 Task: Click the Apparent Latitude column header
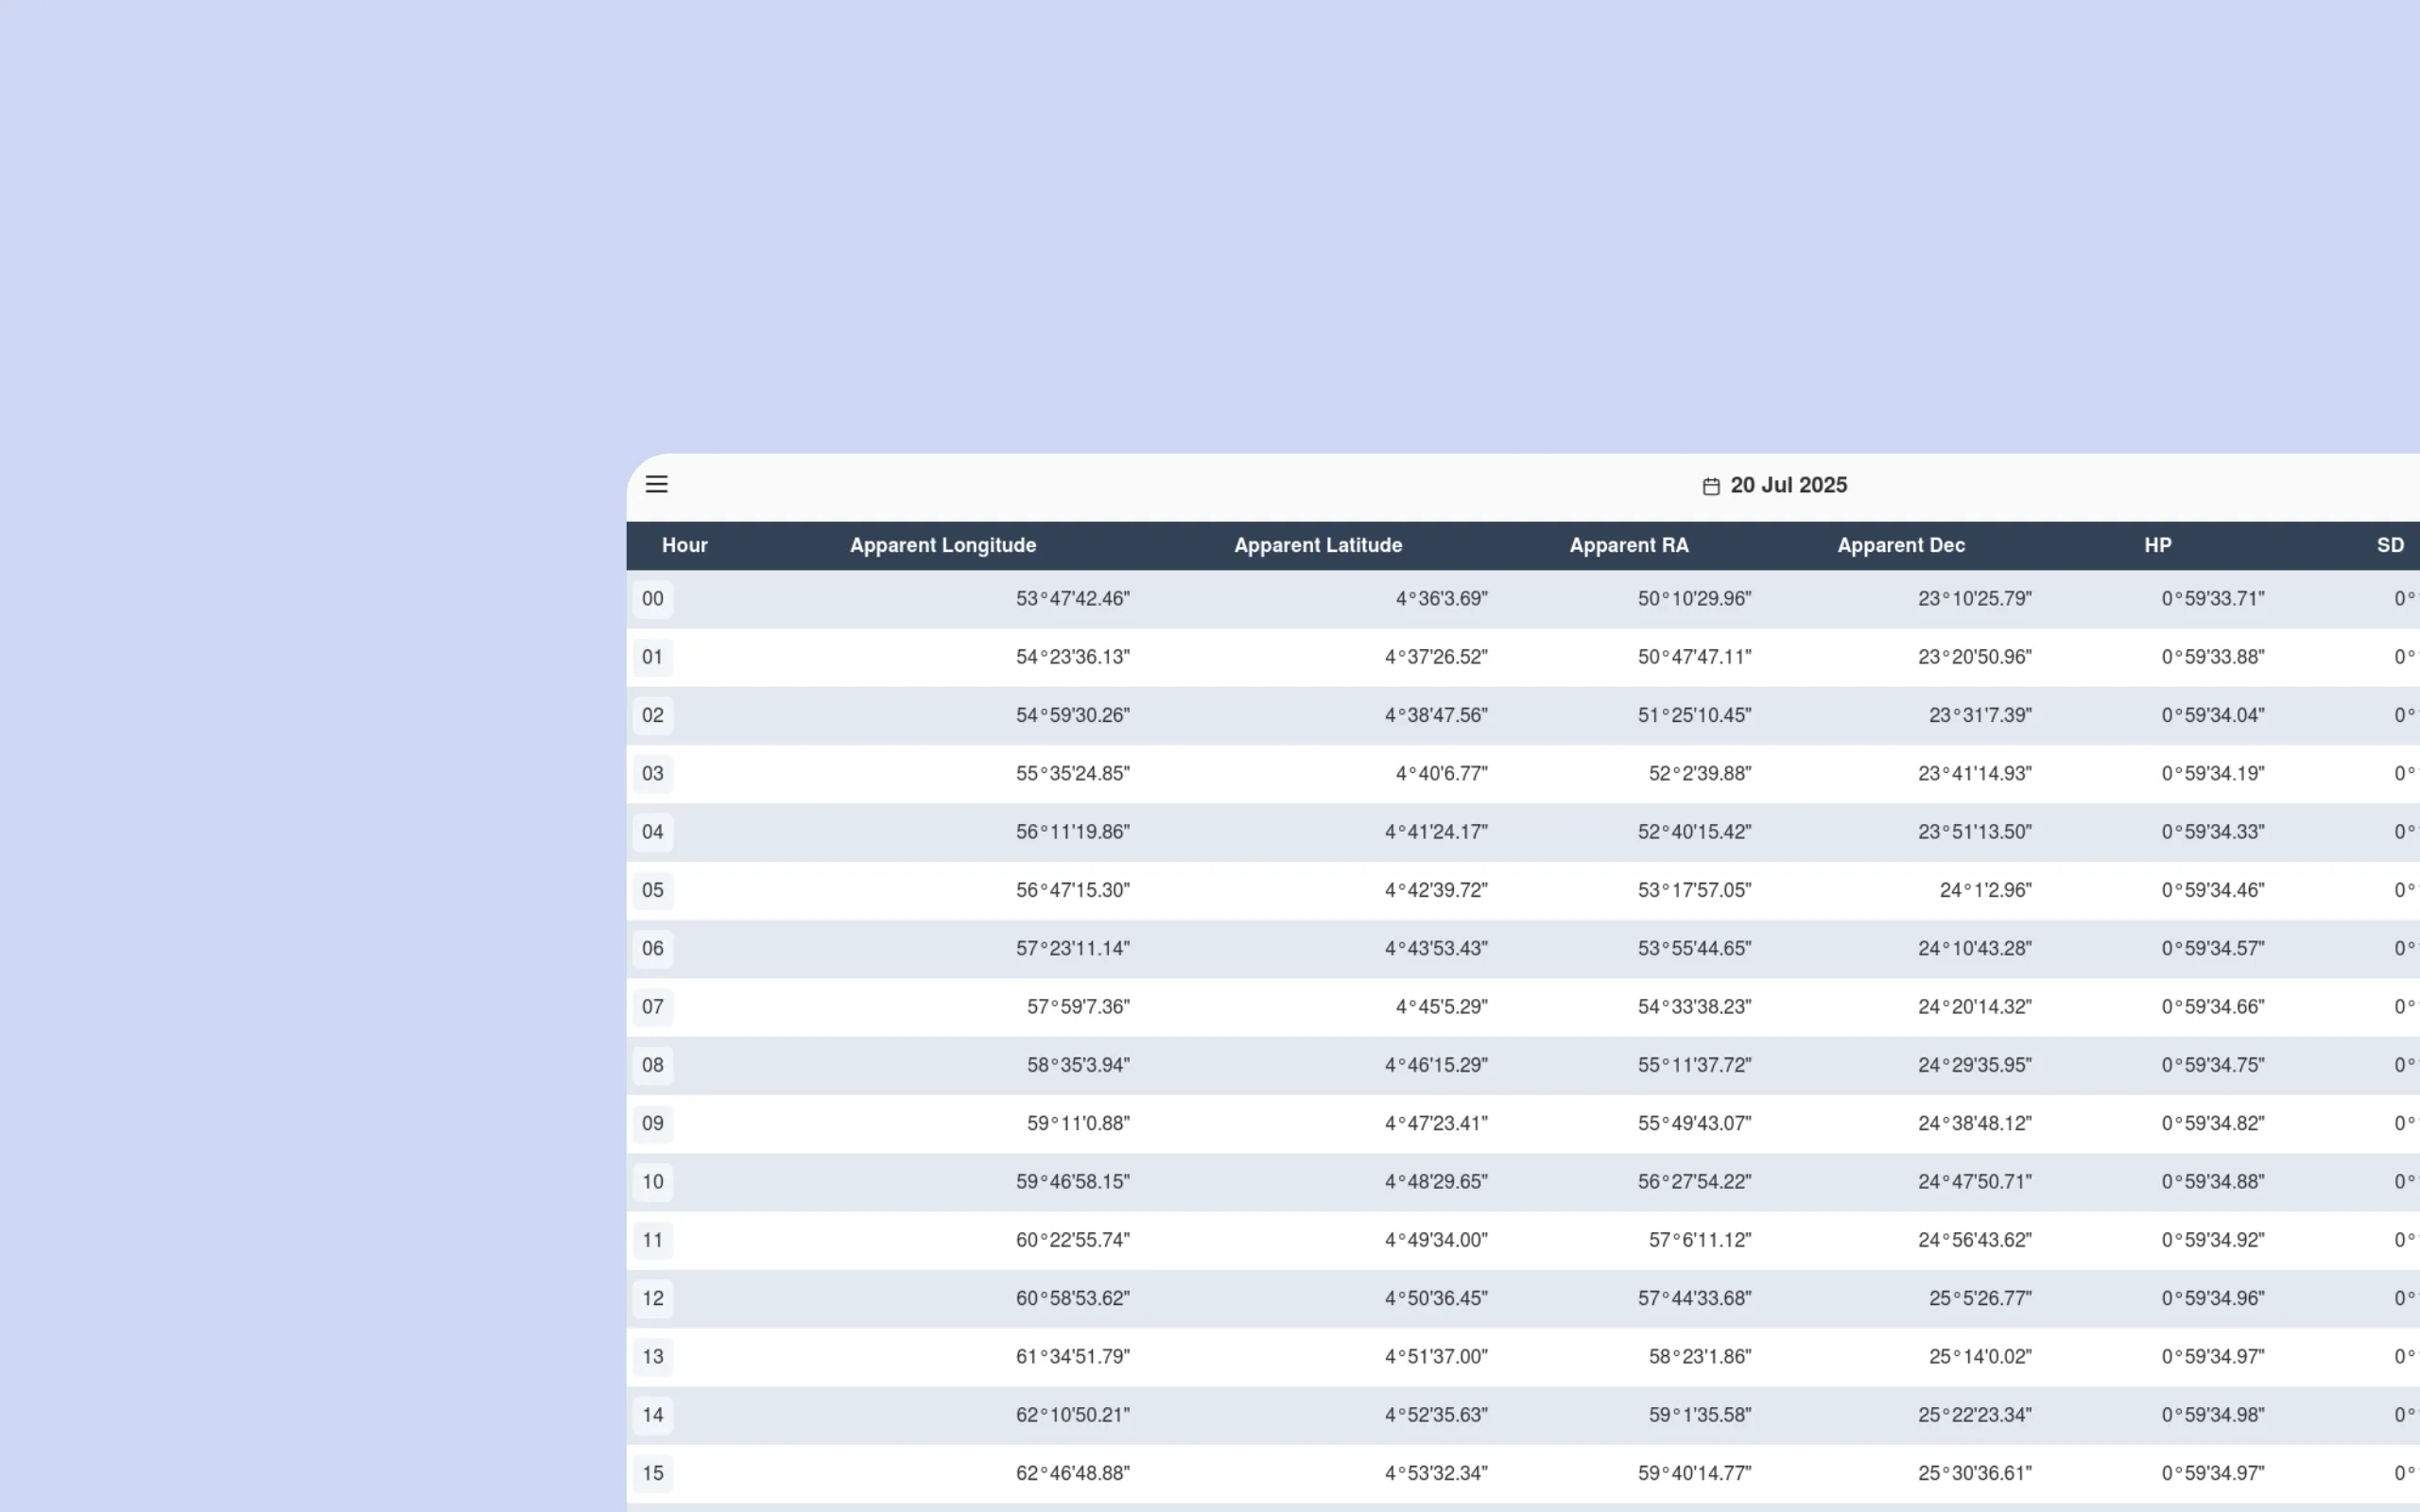pyautogui.click(x=1317, y=545)
